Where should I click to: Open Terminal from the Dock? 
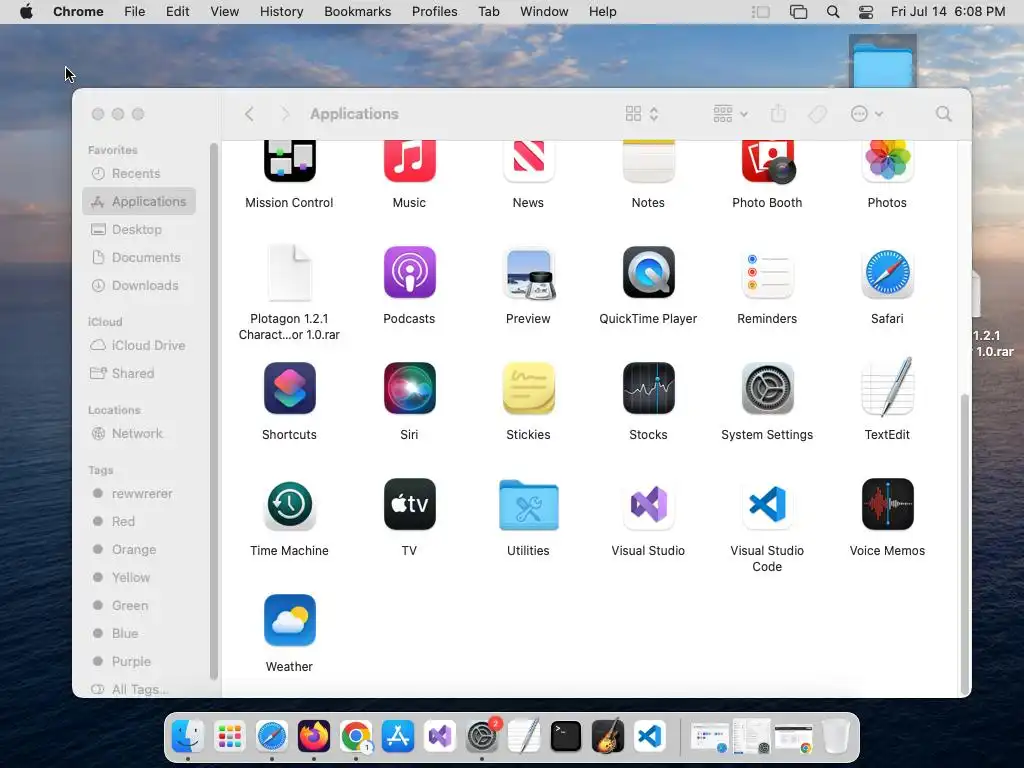click(x=566, y=737)
